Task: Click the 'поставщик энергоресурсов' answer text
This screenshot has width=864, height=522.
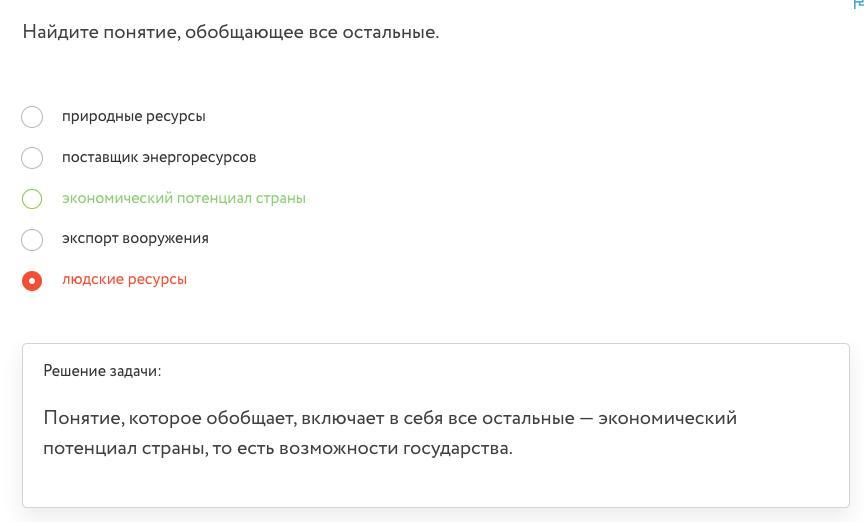Action: pos(159,157)
